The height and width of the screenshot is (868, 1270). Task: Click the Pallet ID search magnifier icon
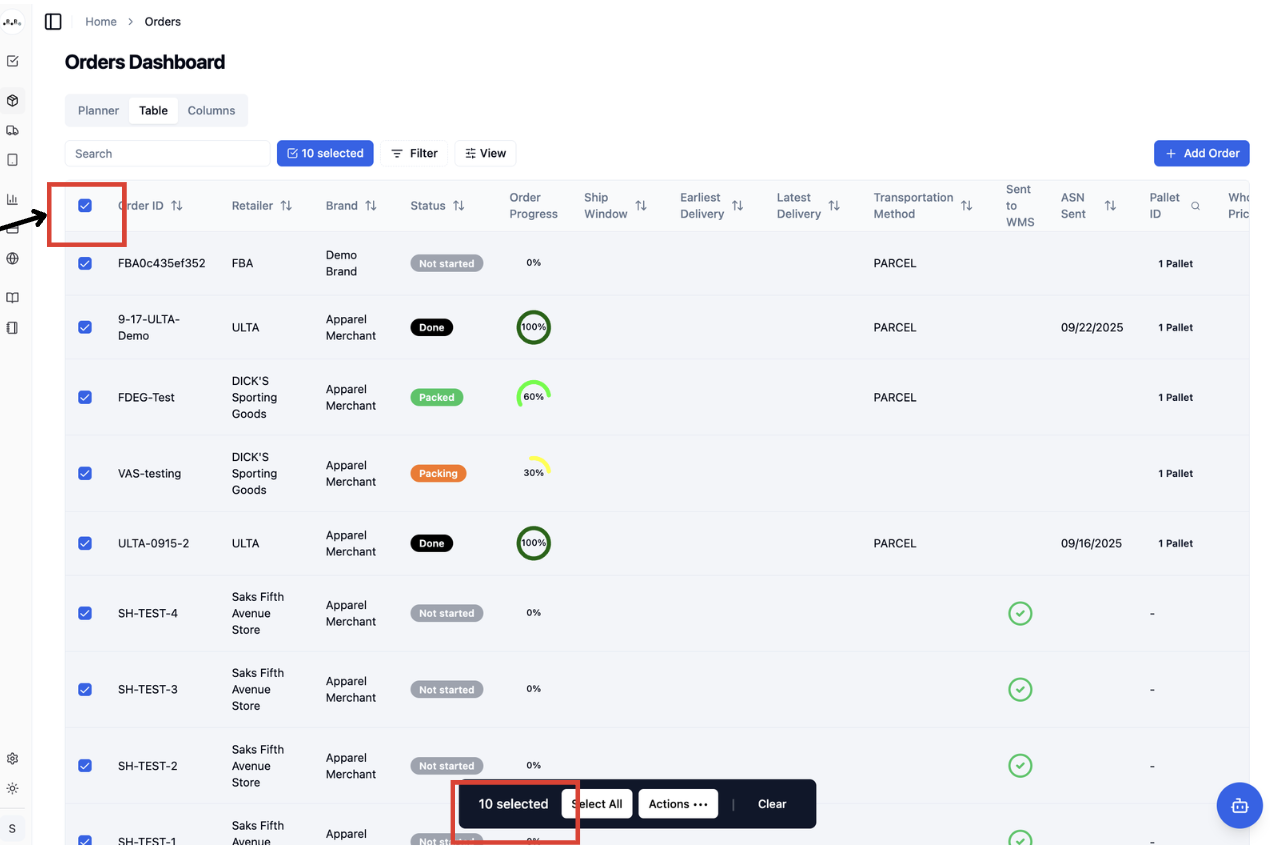(x=1195, y=206)
